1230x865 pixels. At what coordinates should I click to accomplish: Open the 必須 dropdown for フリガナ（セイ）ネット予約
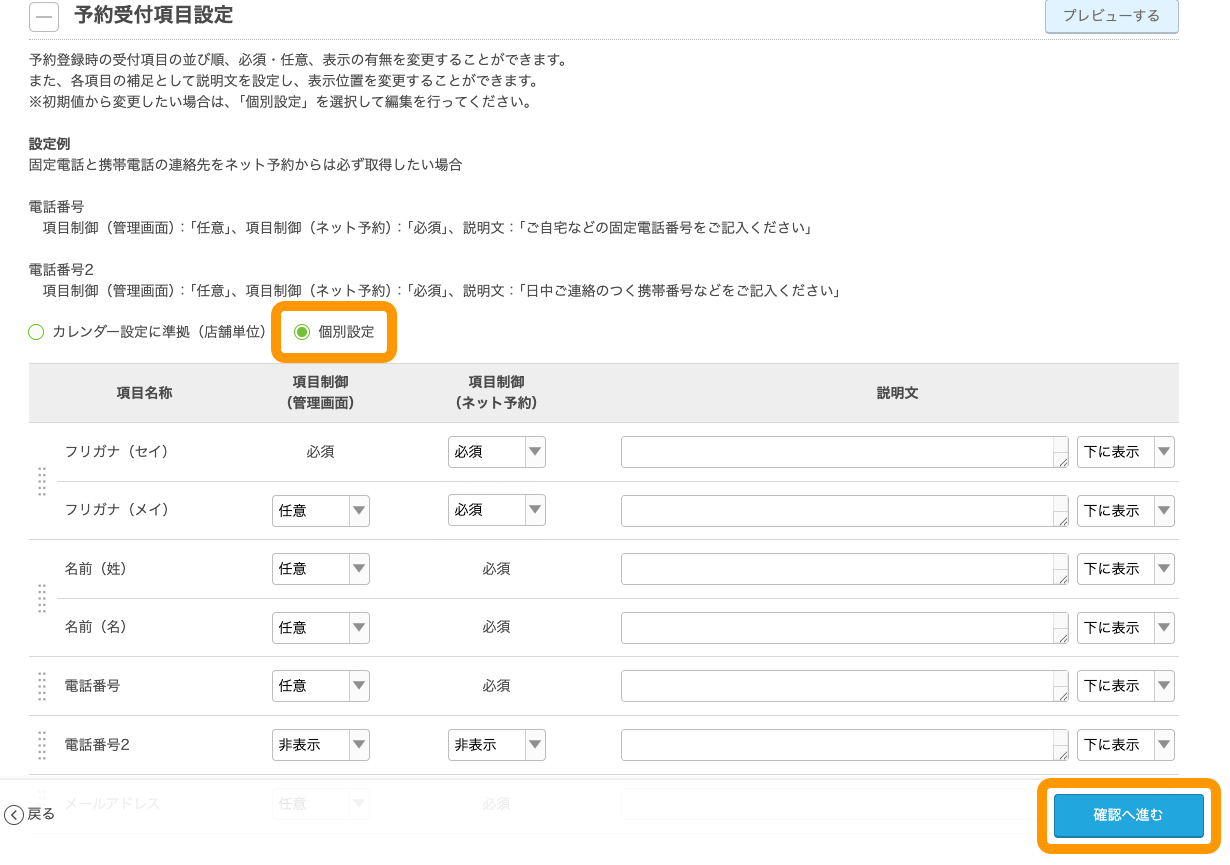(x=497, y=452)
